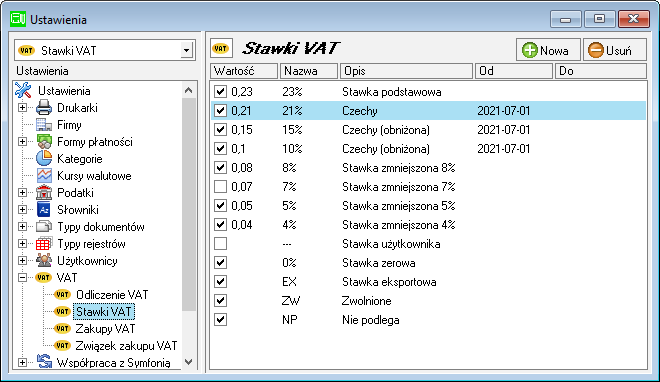660x382 pixels.
Task: Click the Podatki bank building icon
Action: coord(44,193)
